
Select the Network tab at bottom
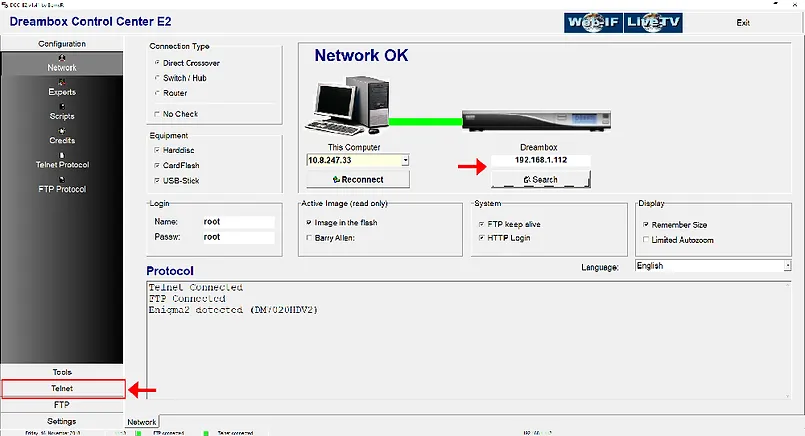(142, 422)
